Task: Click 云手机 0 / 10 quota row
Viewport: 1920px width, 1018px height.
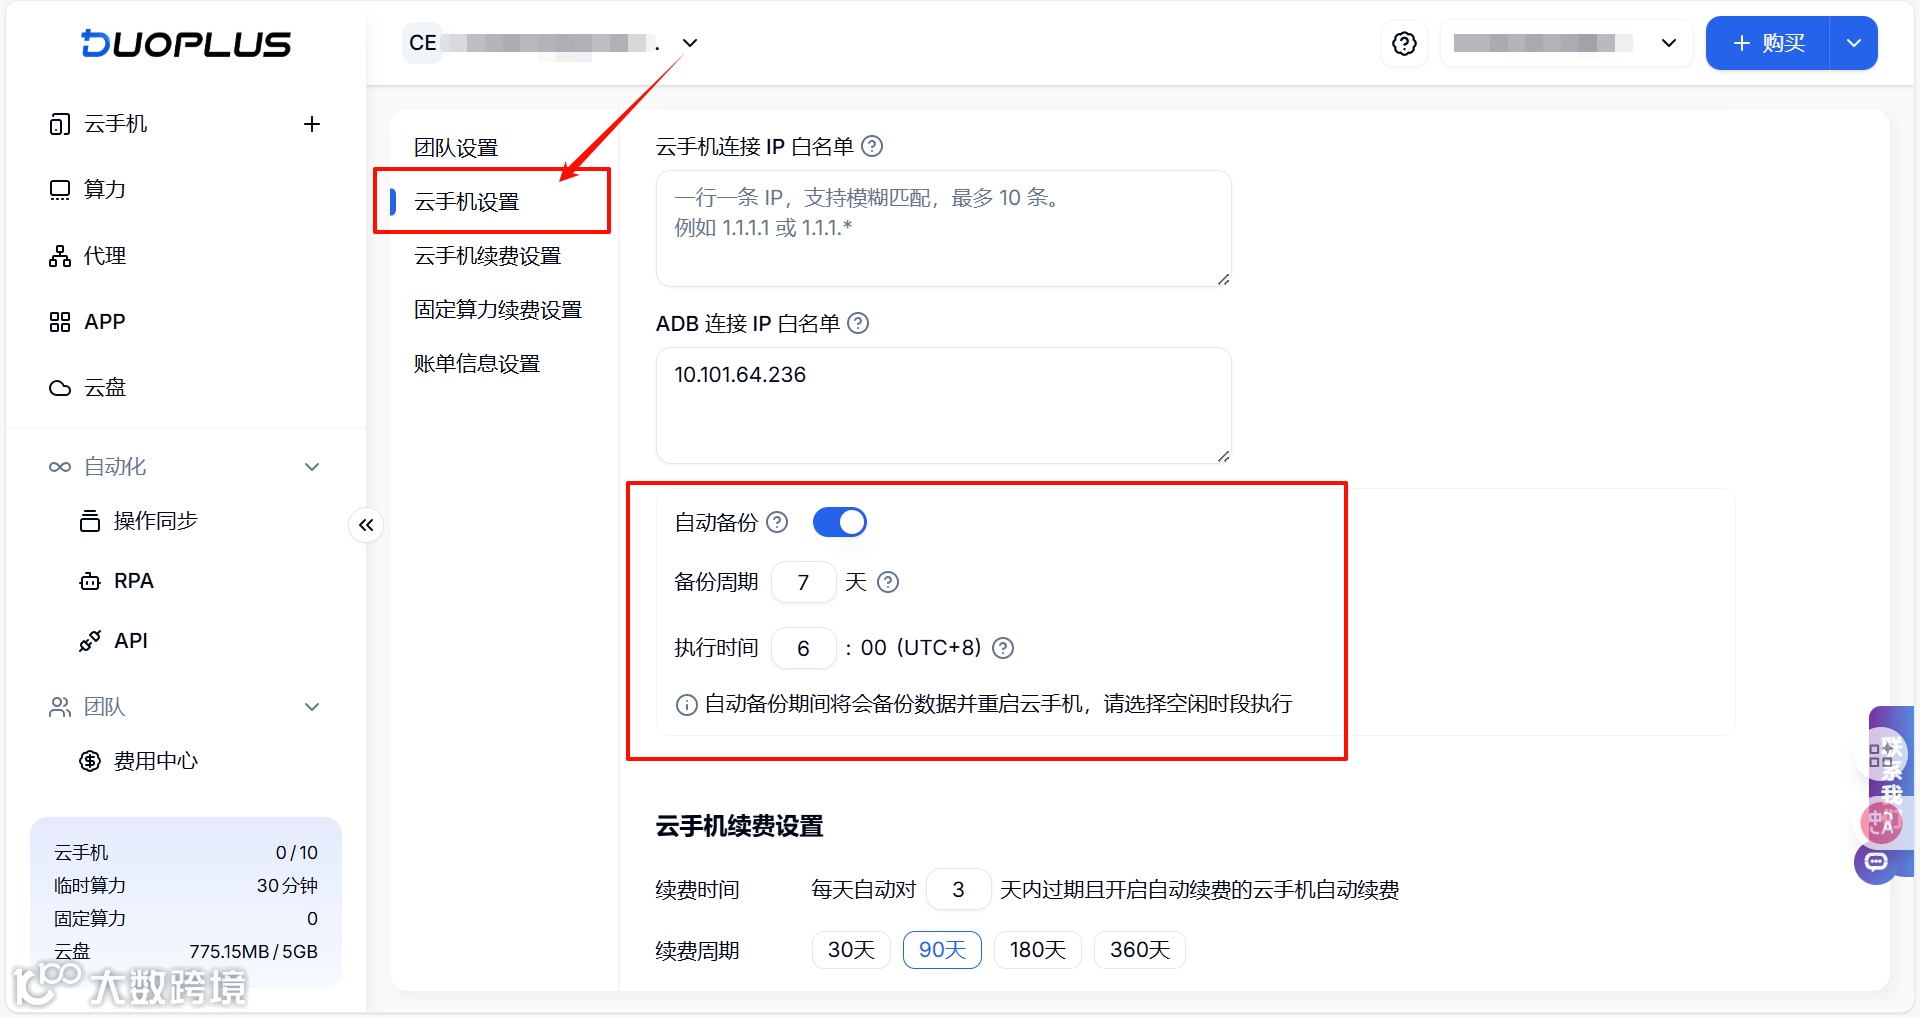Action: (x=186, y=853)
